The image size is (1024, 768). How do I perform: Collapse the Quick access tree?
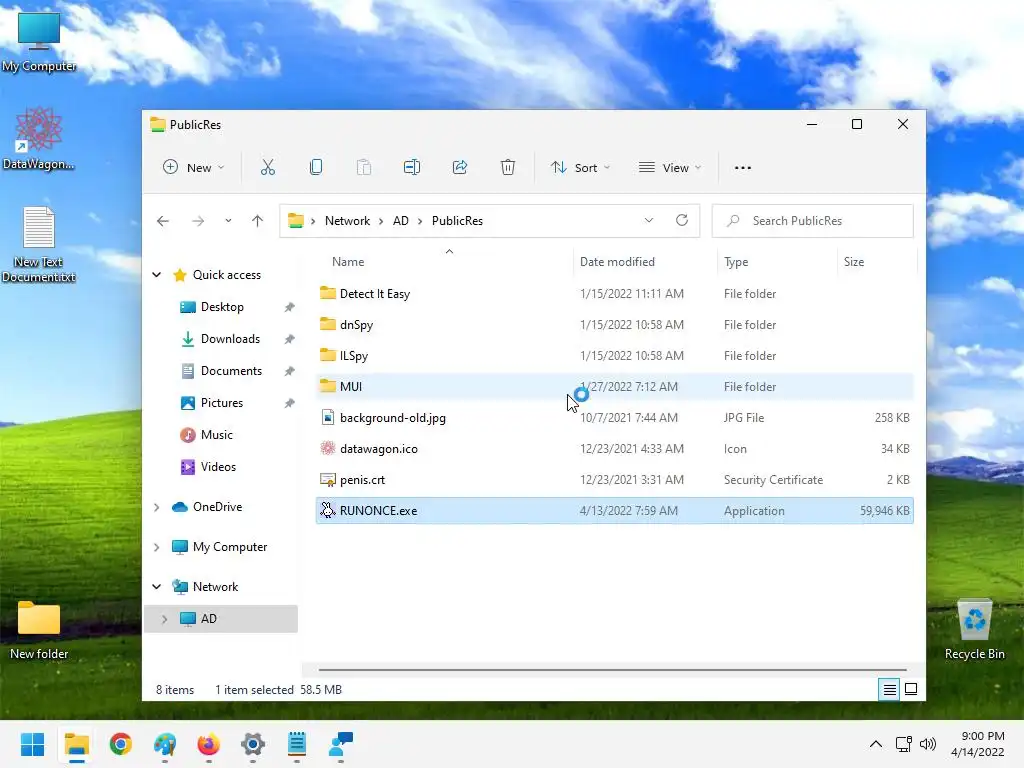tap(157, 275)
